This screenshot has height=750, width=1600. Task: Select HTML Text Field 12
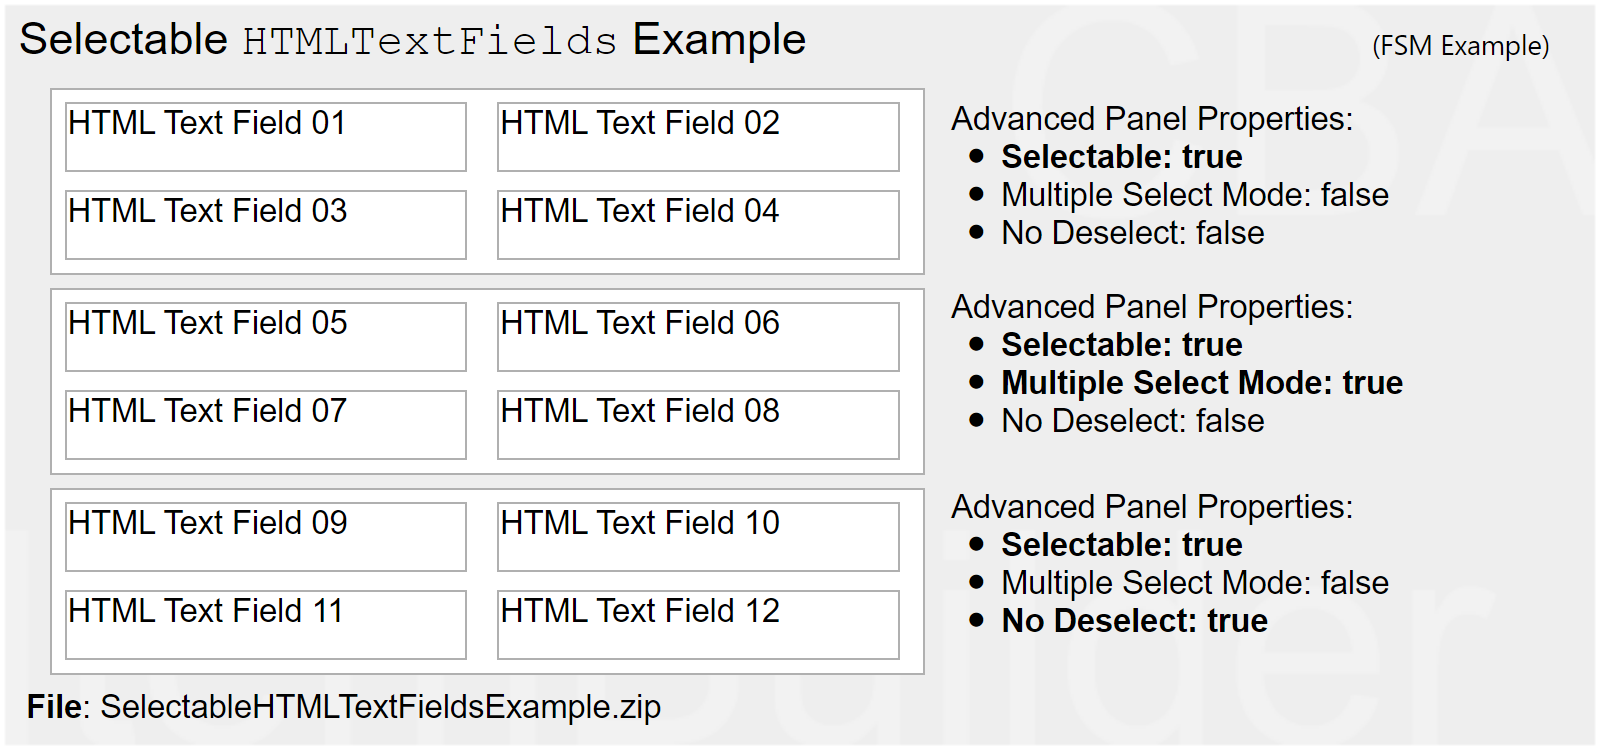click(698, 625)
